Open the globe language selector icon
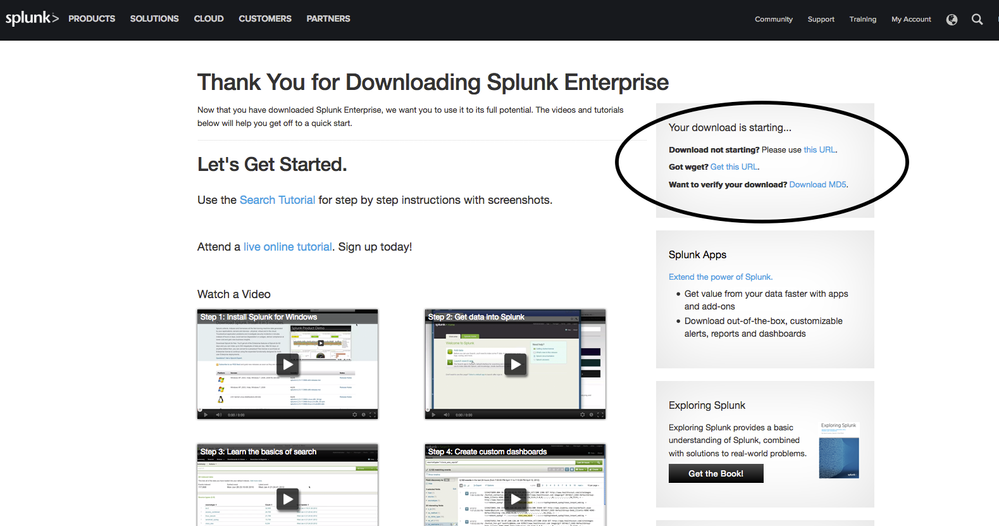The height and width of the screenshot is (526, 999). coord(951,19)
